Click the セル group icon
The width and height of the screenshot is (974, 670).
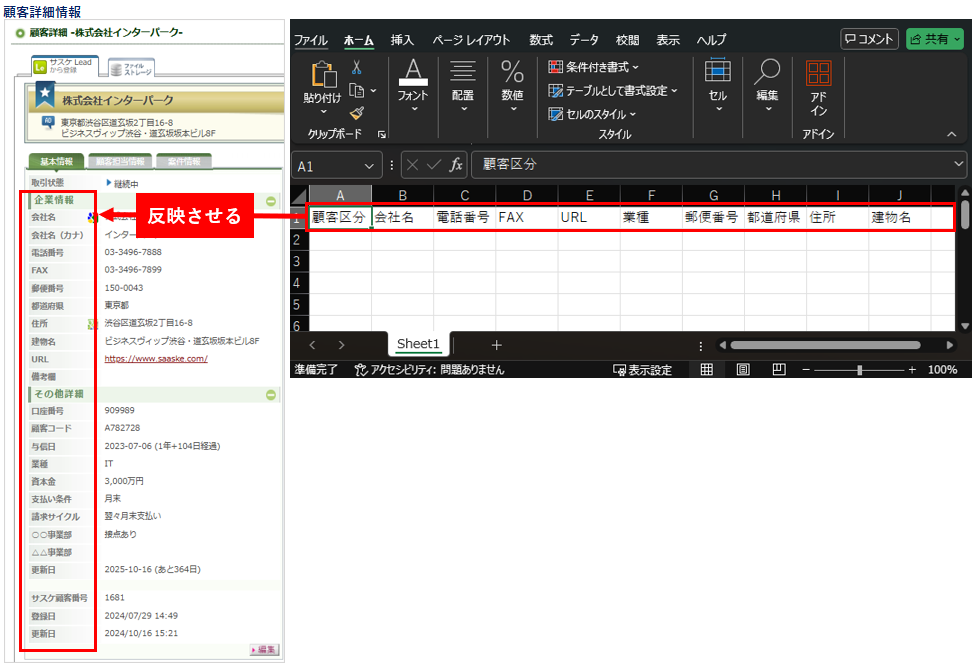coord(717,71)
